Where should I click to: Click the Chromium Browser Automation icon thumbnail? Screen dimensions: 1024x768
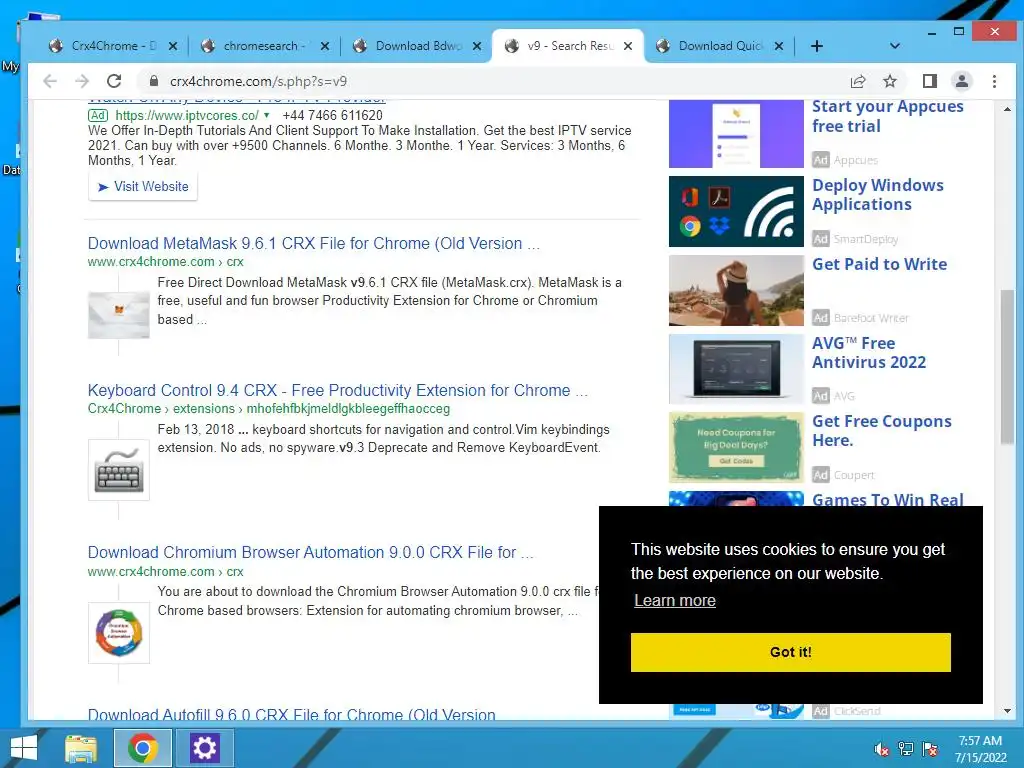pos(119,633)
